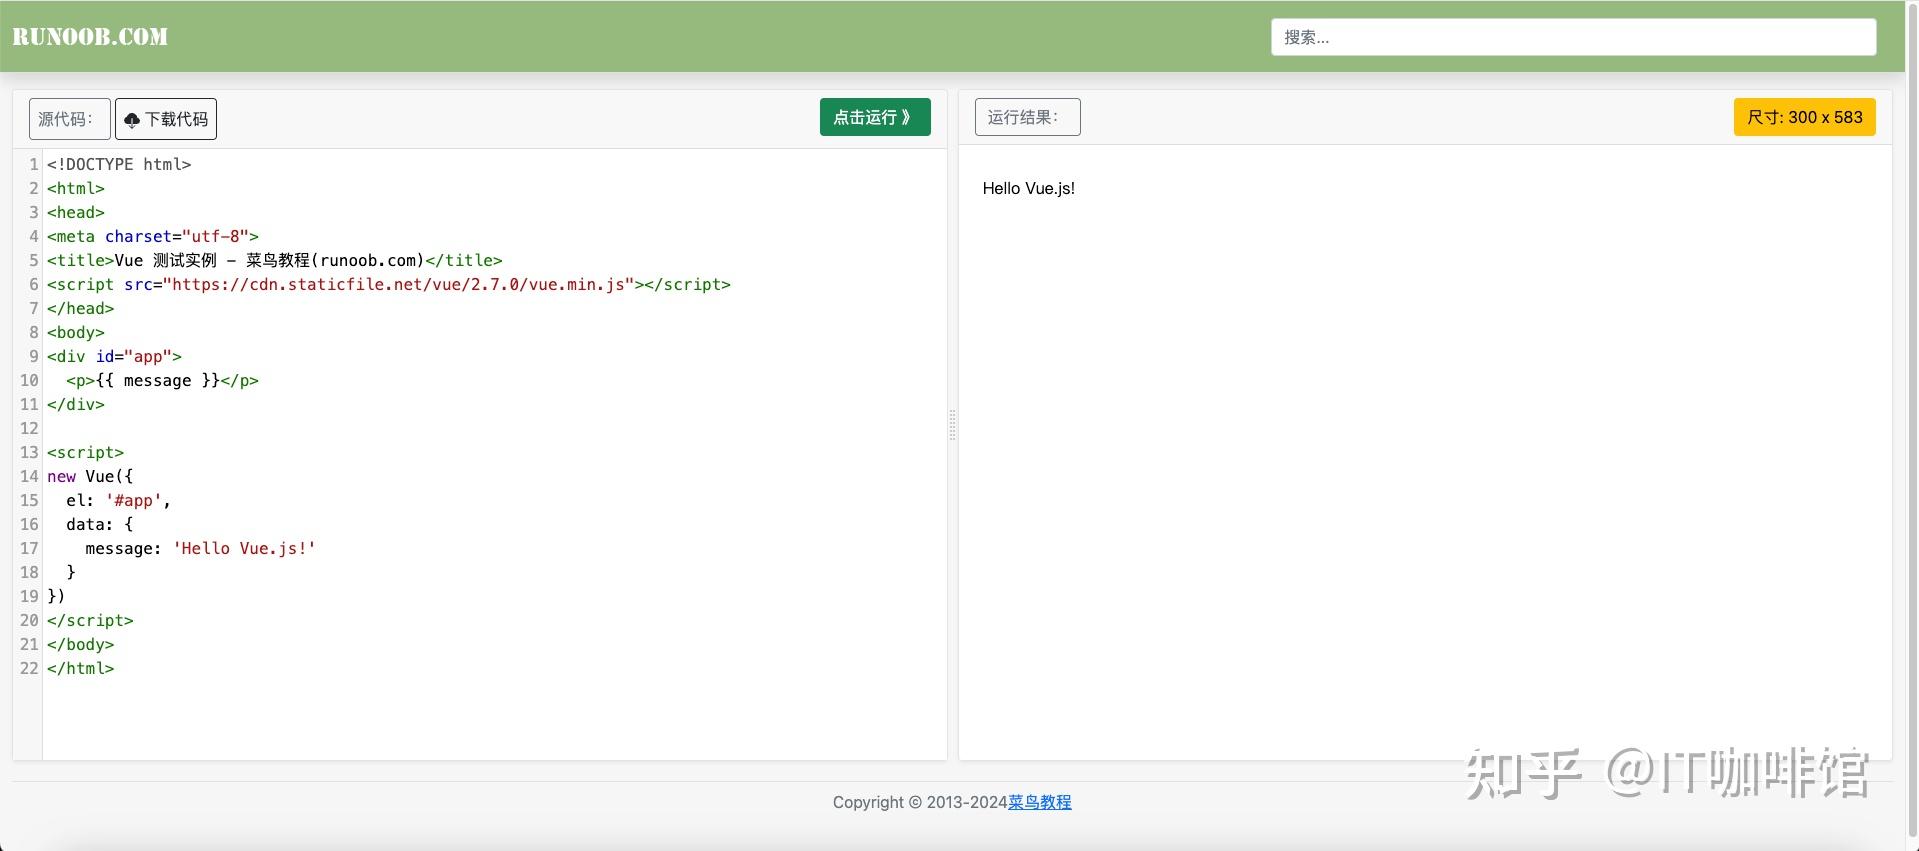This screenshot has height=851, width=1919.
Task: Click the closing </body> line
Action: click(80, 644)
